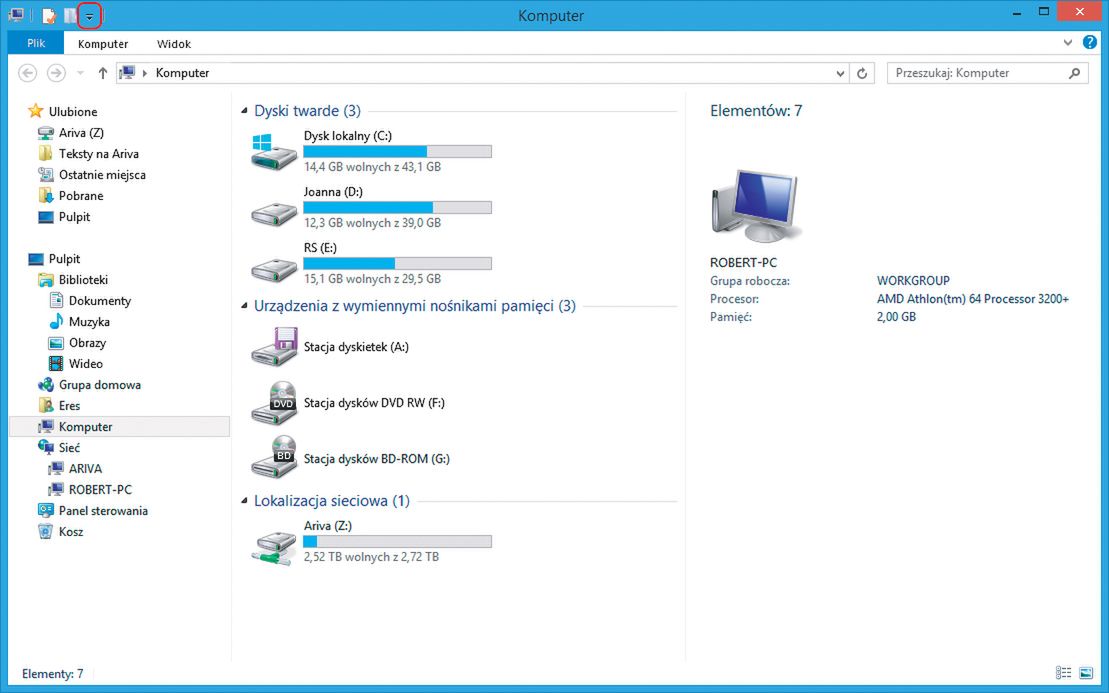Switch to the Komputer ribbon tab
The height and width of the screenshot is (693, 1109).
[103, 44]
